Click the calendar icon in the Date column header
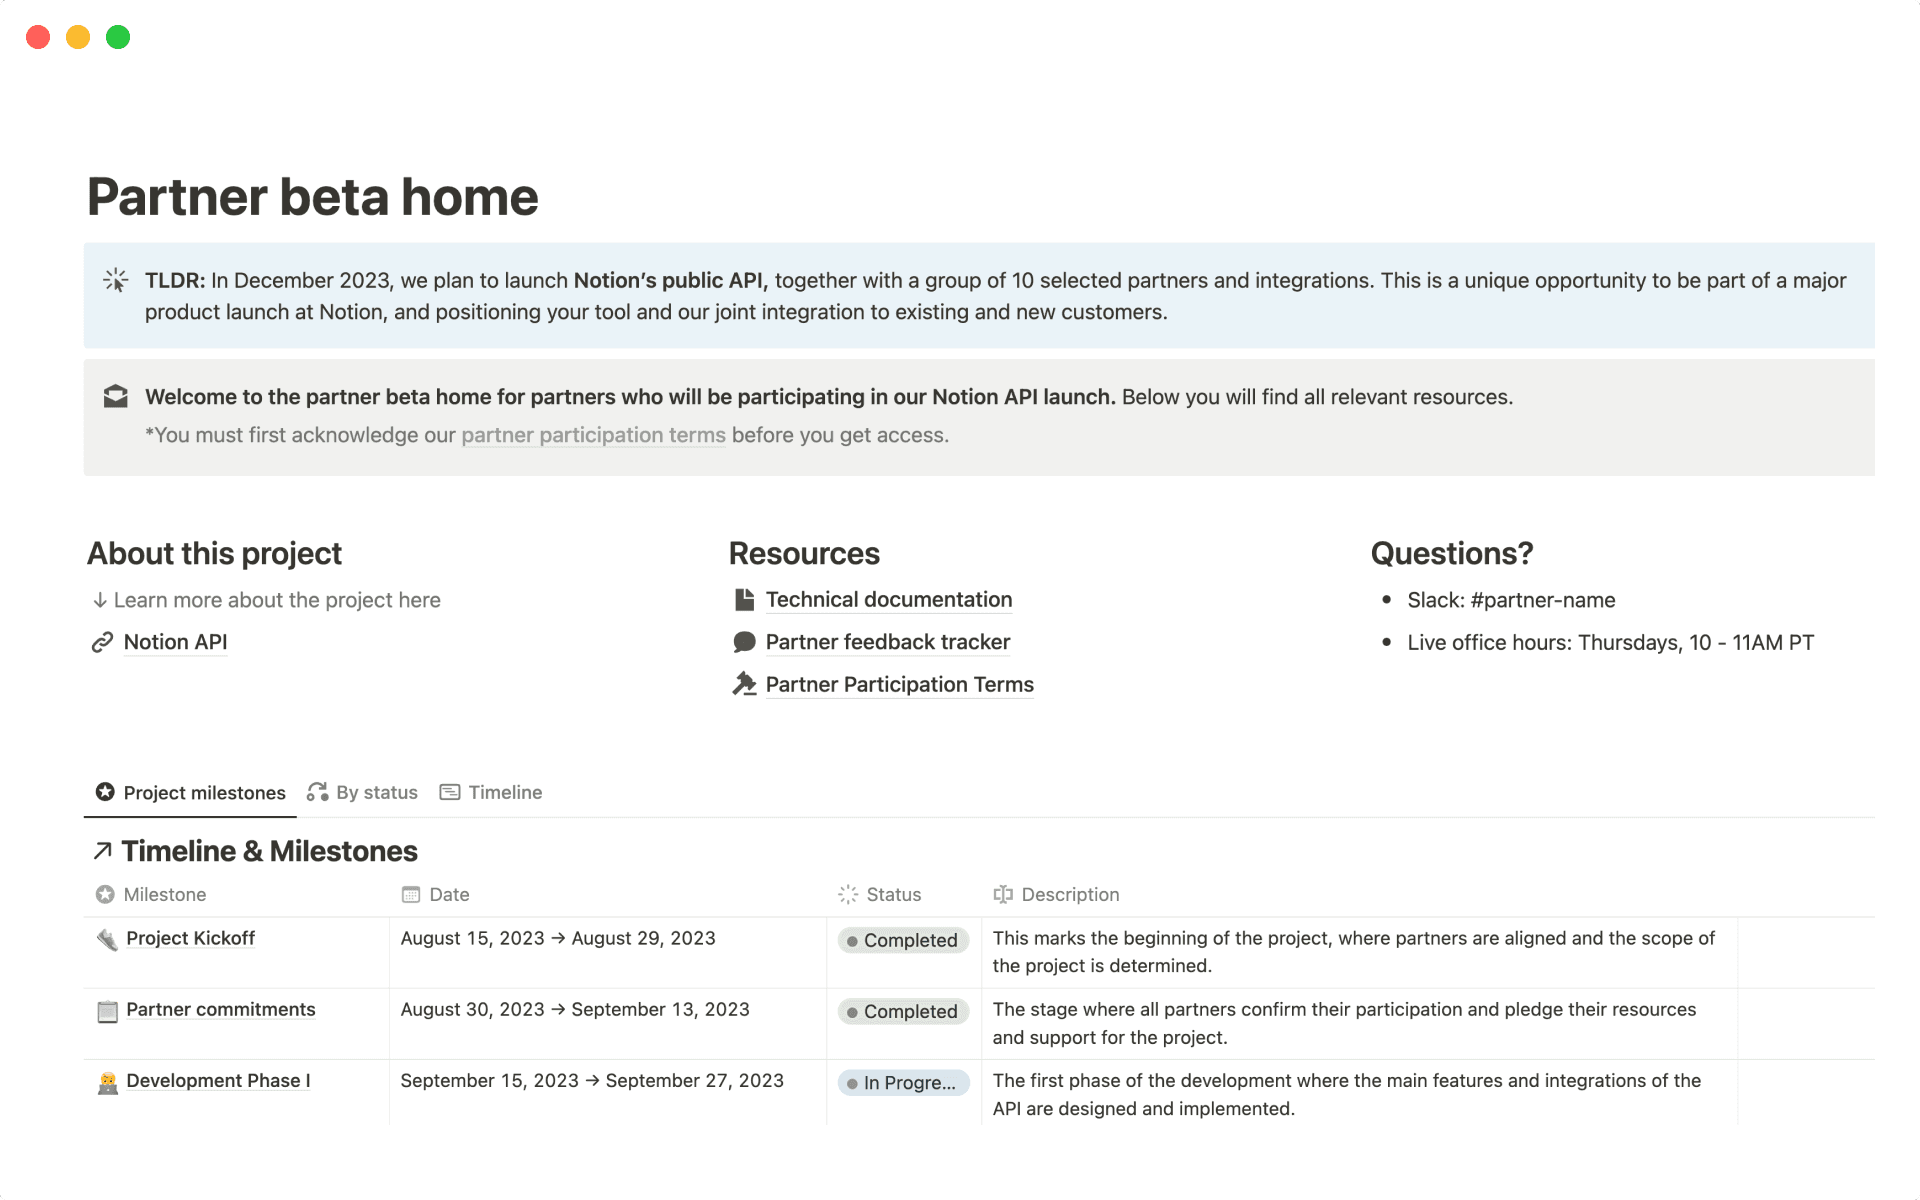Image resolution: width=1920 pixels, height=1200 pixels. coord(410,894)
